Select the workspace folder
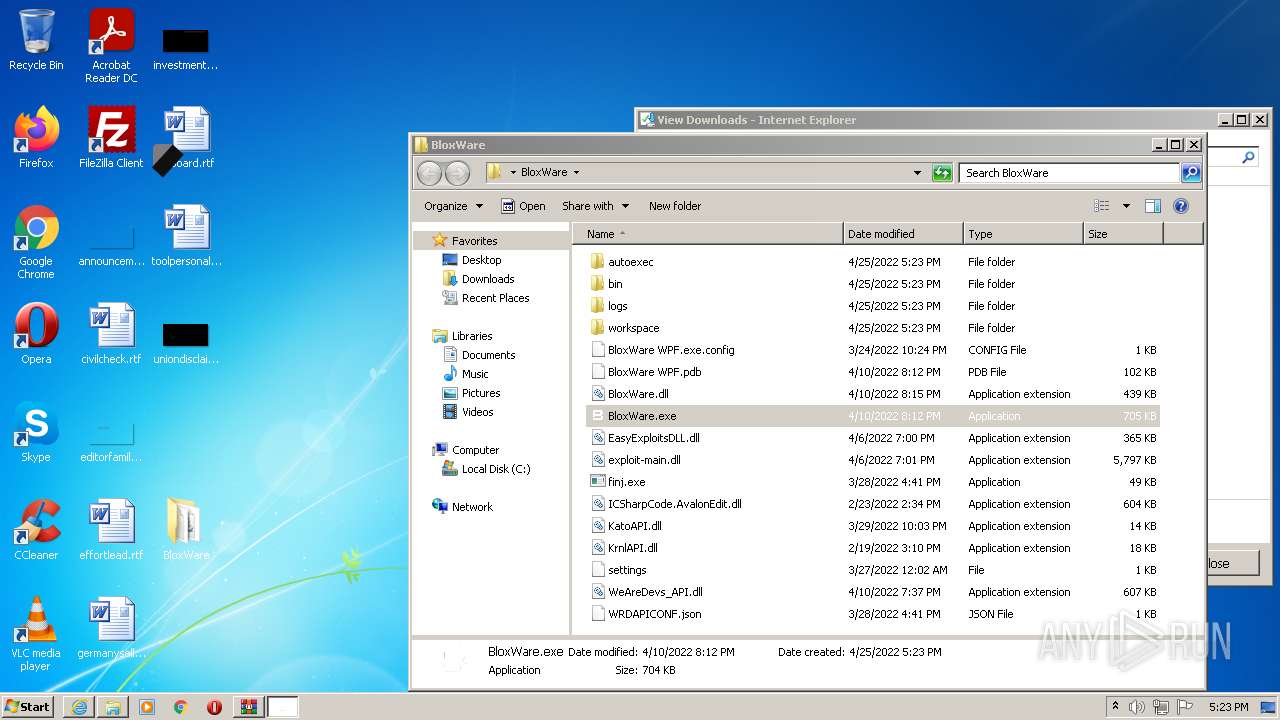The width and height of the screenshot is (1280, 720). [x=872, y=328]
